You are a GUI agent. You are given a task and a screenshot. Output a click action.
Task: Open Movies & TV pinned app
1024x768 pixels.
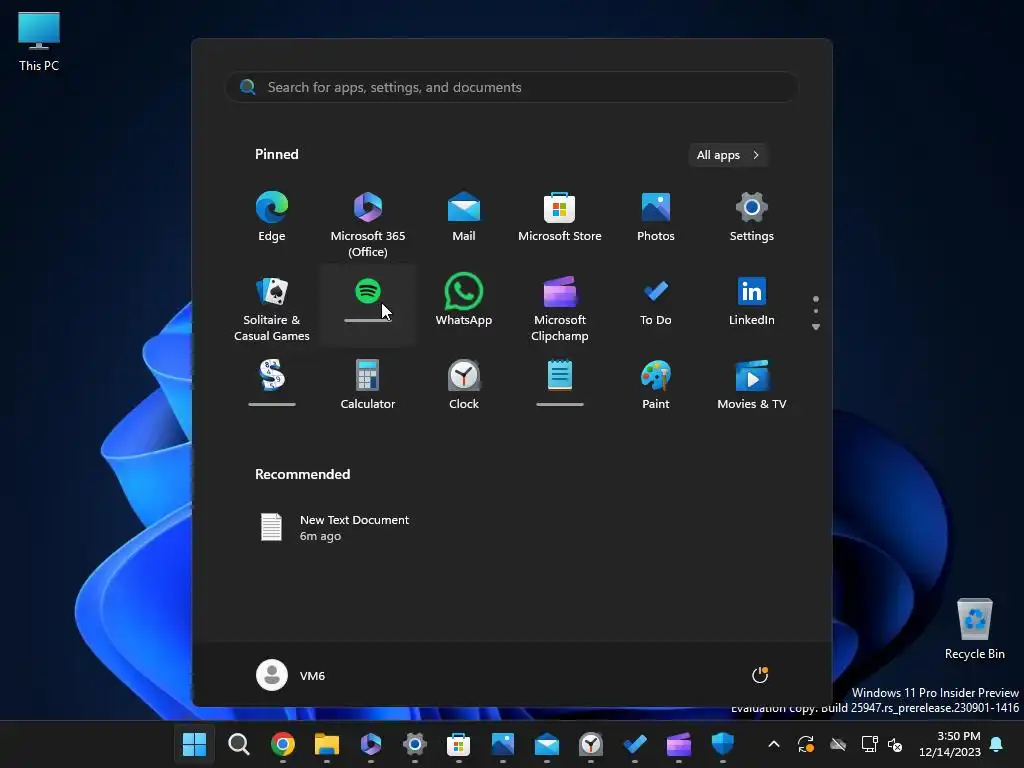(752, 385)
